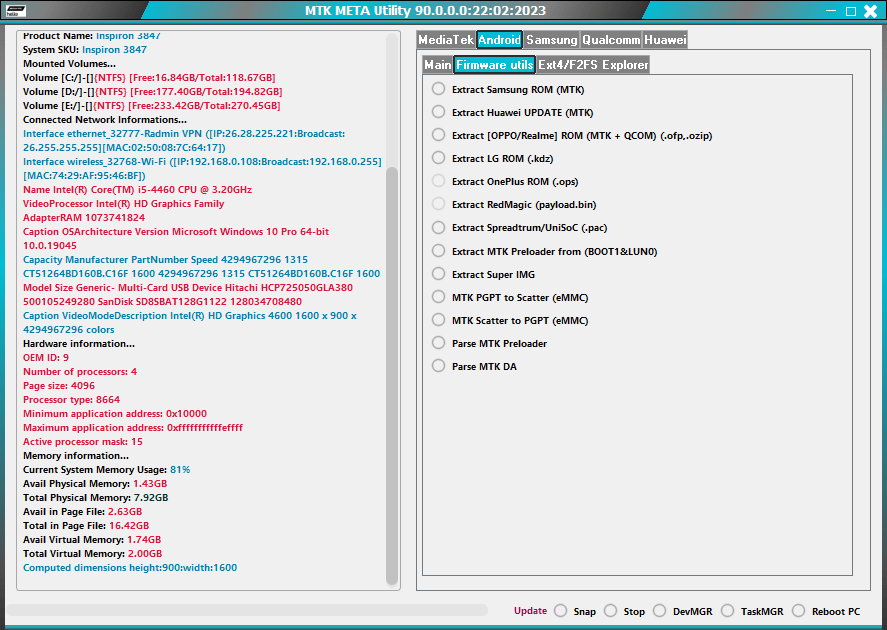Select Parse MTK Preloader option
The height and width of the screenshot is (630, 887).
(x=437, y=342)
